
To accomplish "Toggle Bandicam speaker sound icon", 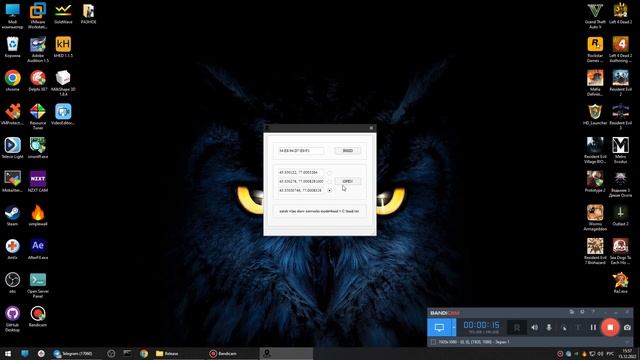I will click(534, 327).
